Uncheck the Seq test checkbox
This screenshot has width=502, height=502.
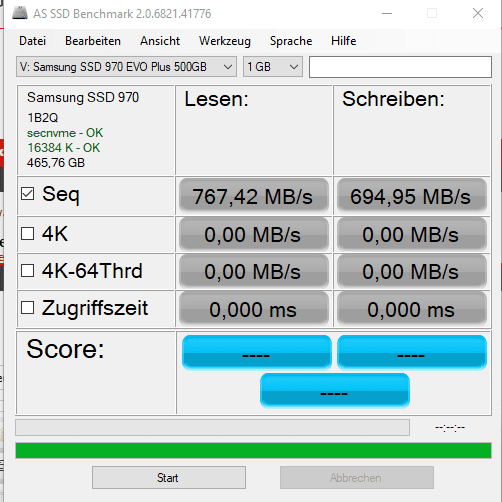tap(27, 194)
